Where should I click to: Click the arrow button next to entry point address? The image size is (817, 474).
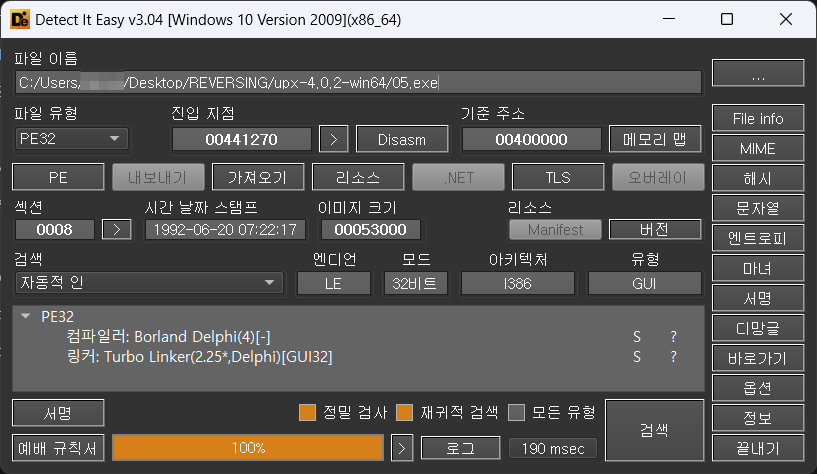[333, 140]
